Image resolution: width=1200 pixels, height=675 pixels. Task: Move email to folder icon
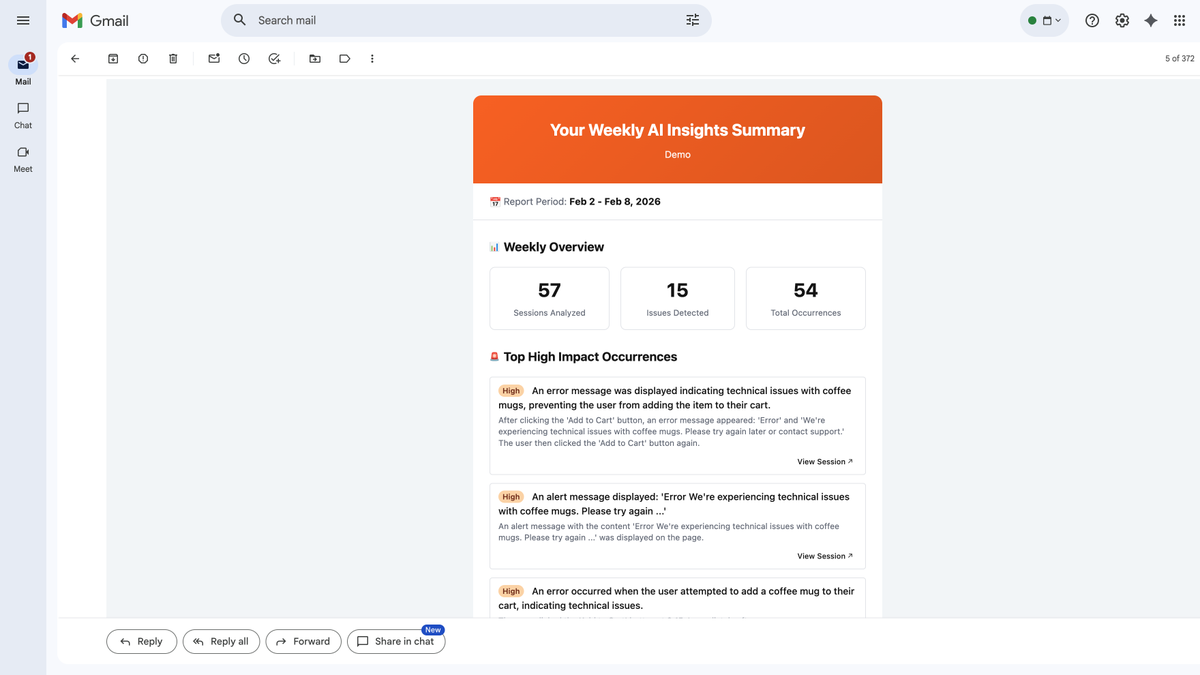click(315, 59)
